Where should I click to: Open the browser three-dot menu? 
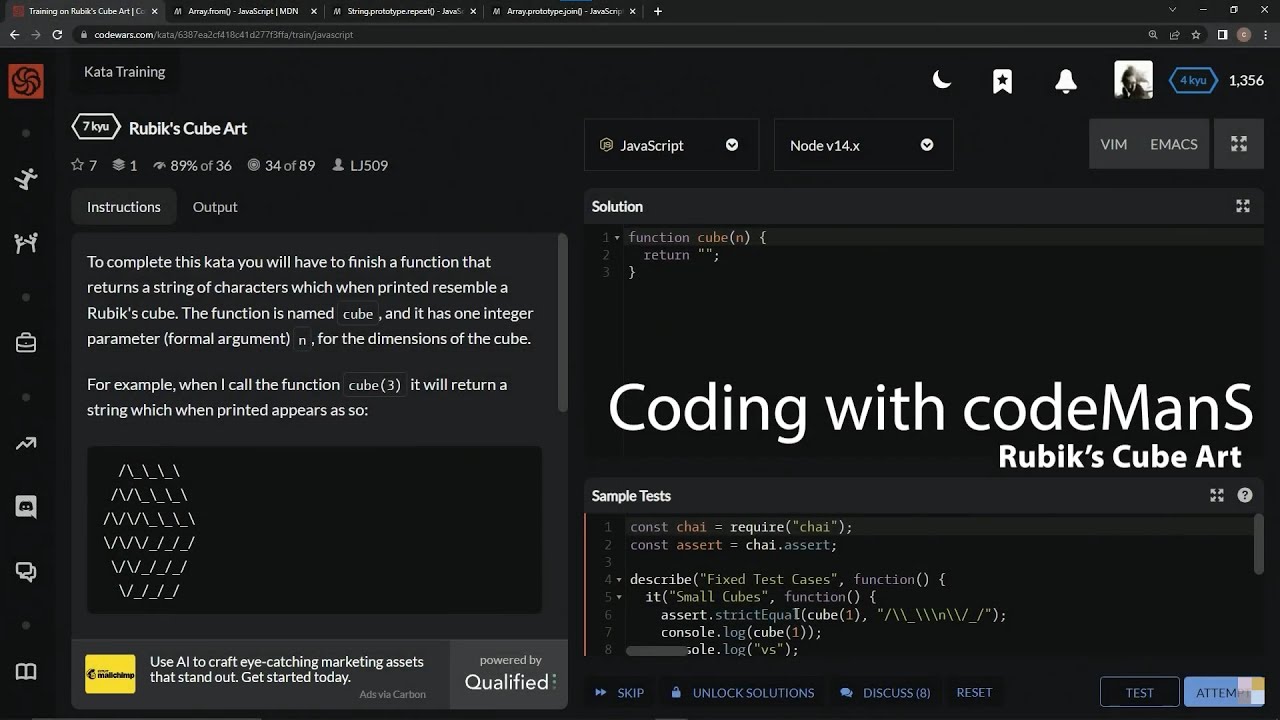coord(1266,34)
